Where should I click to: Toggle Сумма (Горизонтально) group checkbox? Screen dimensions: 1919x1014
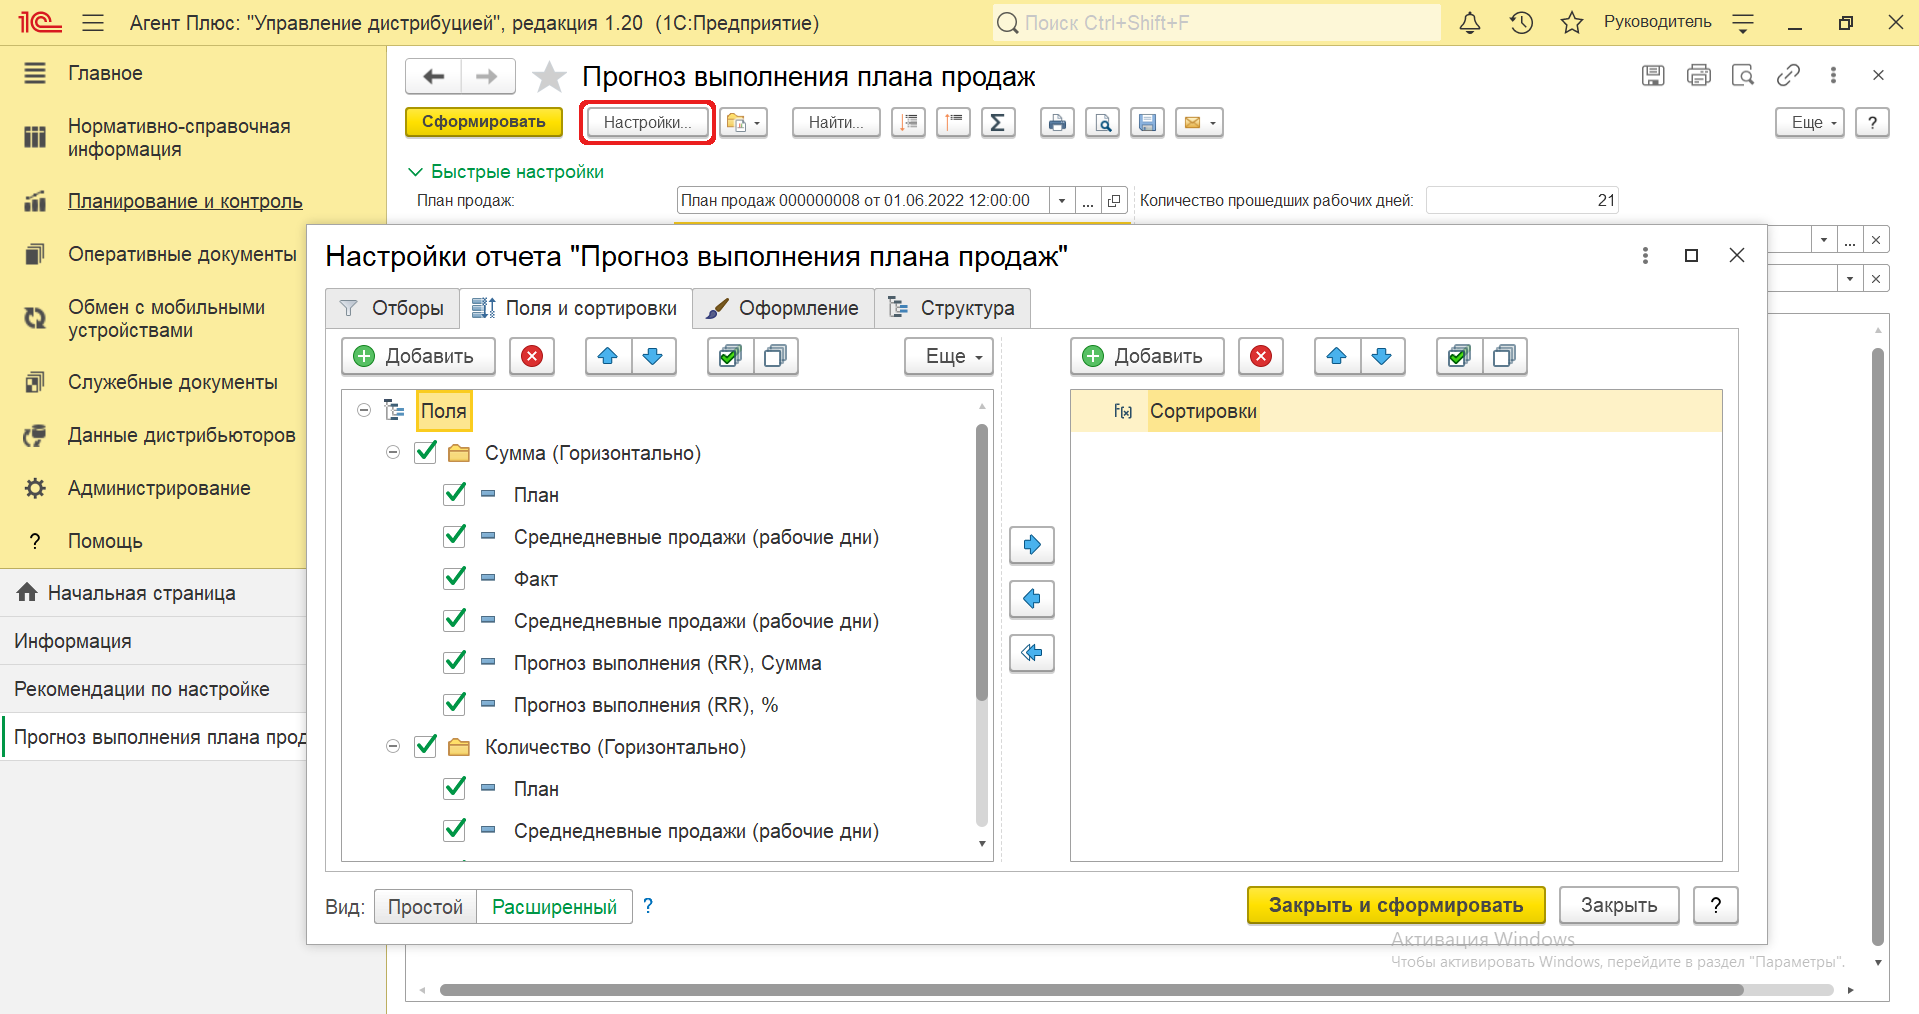click(425, 452)
